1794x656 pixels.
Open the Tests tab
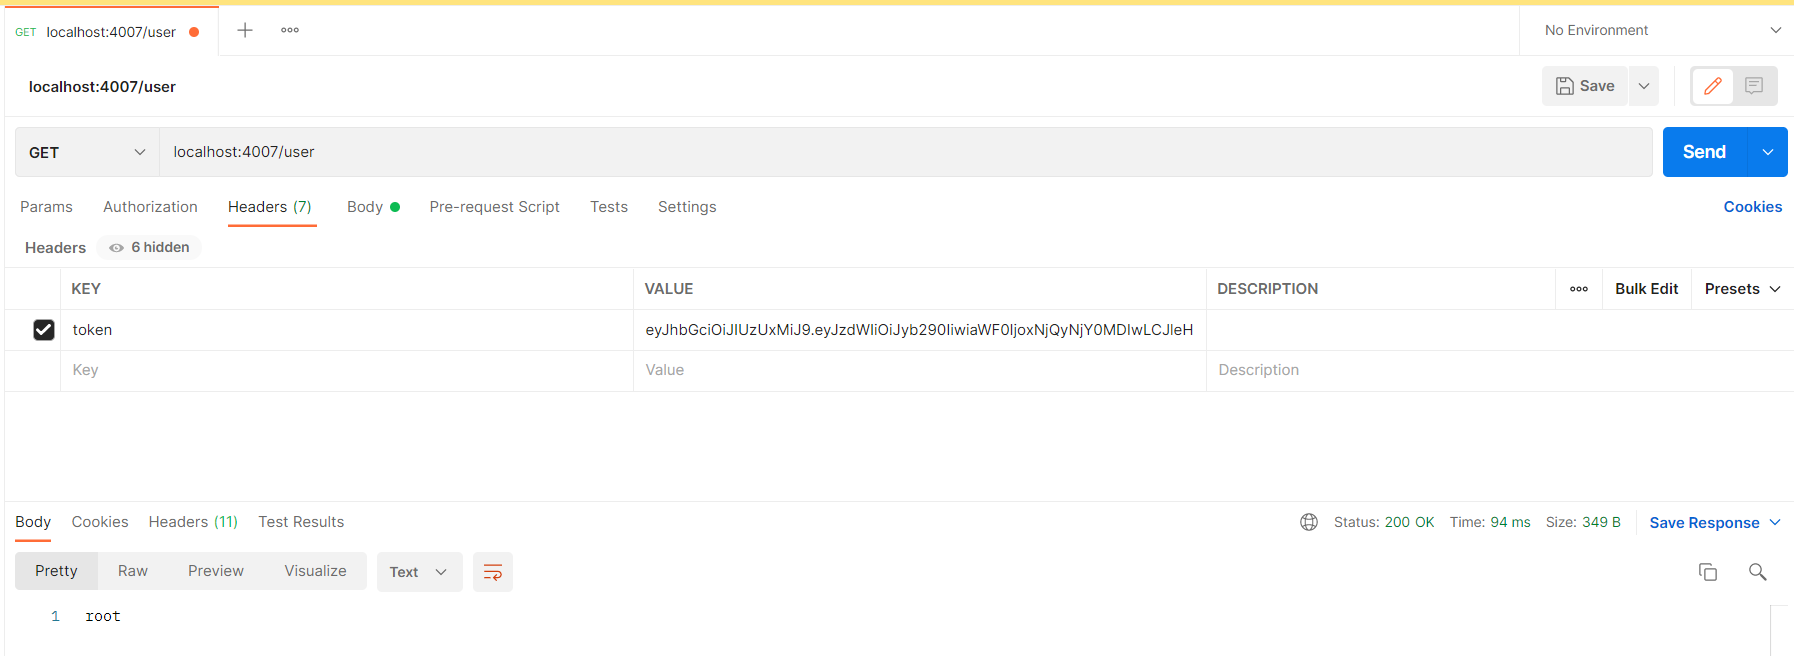click(x=609, y=207)
